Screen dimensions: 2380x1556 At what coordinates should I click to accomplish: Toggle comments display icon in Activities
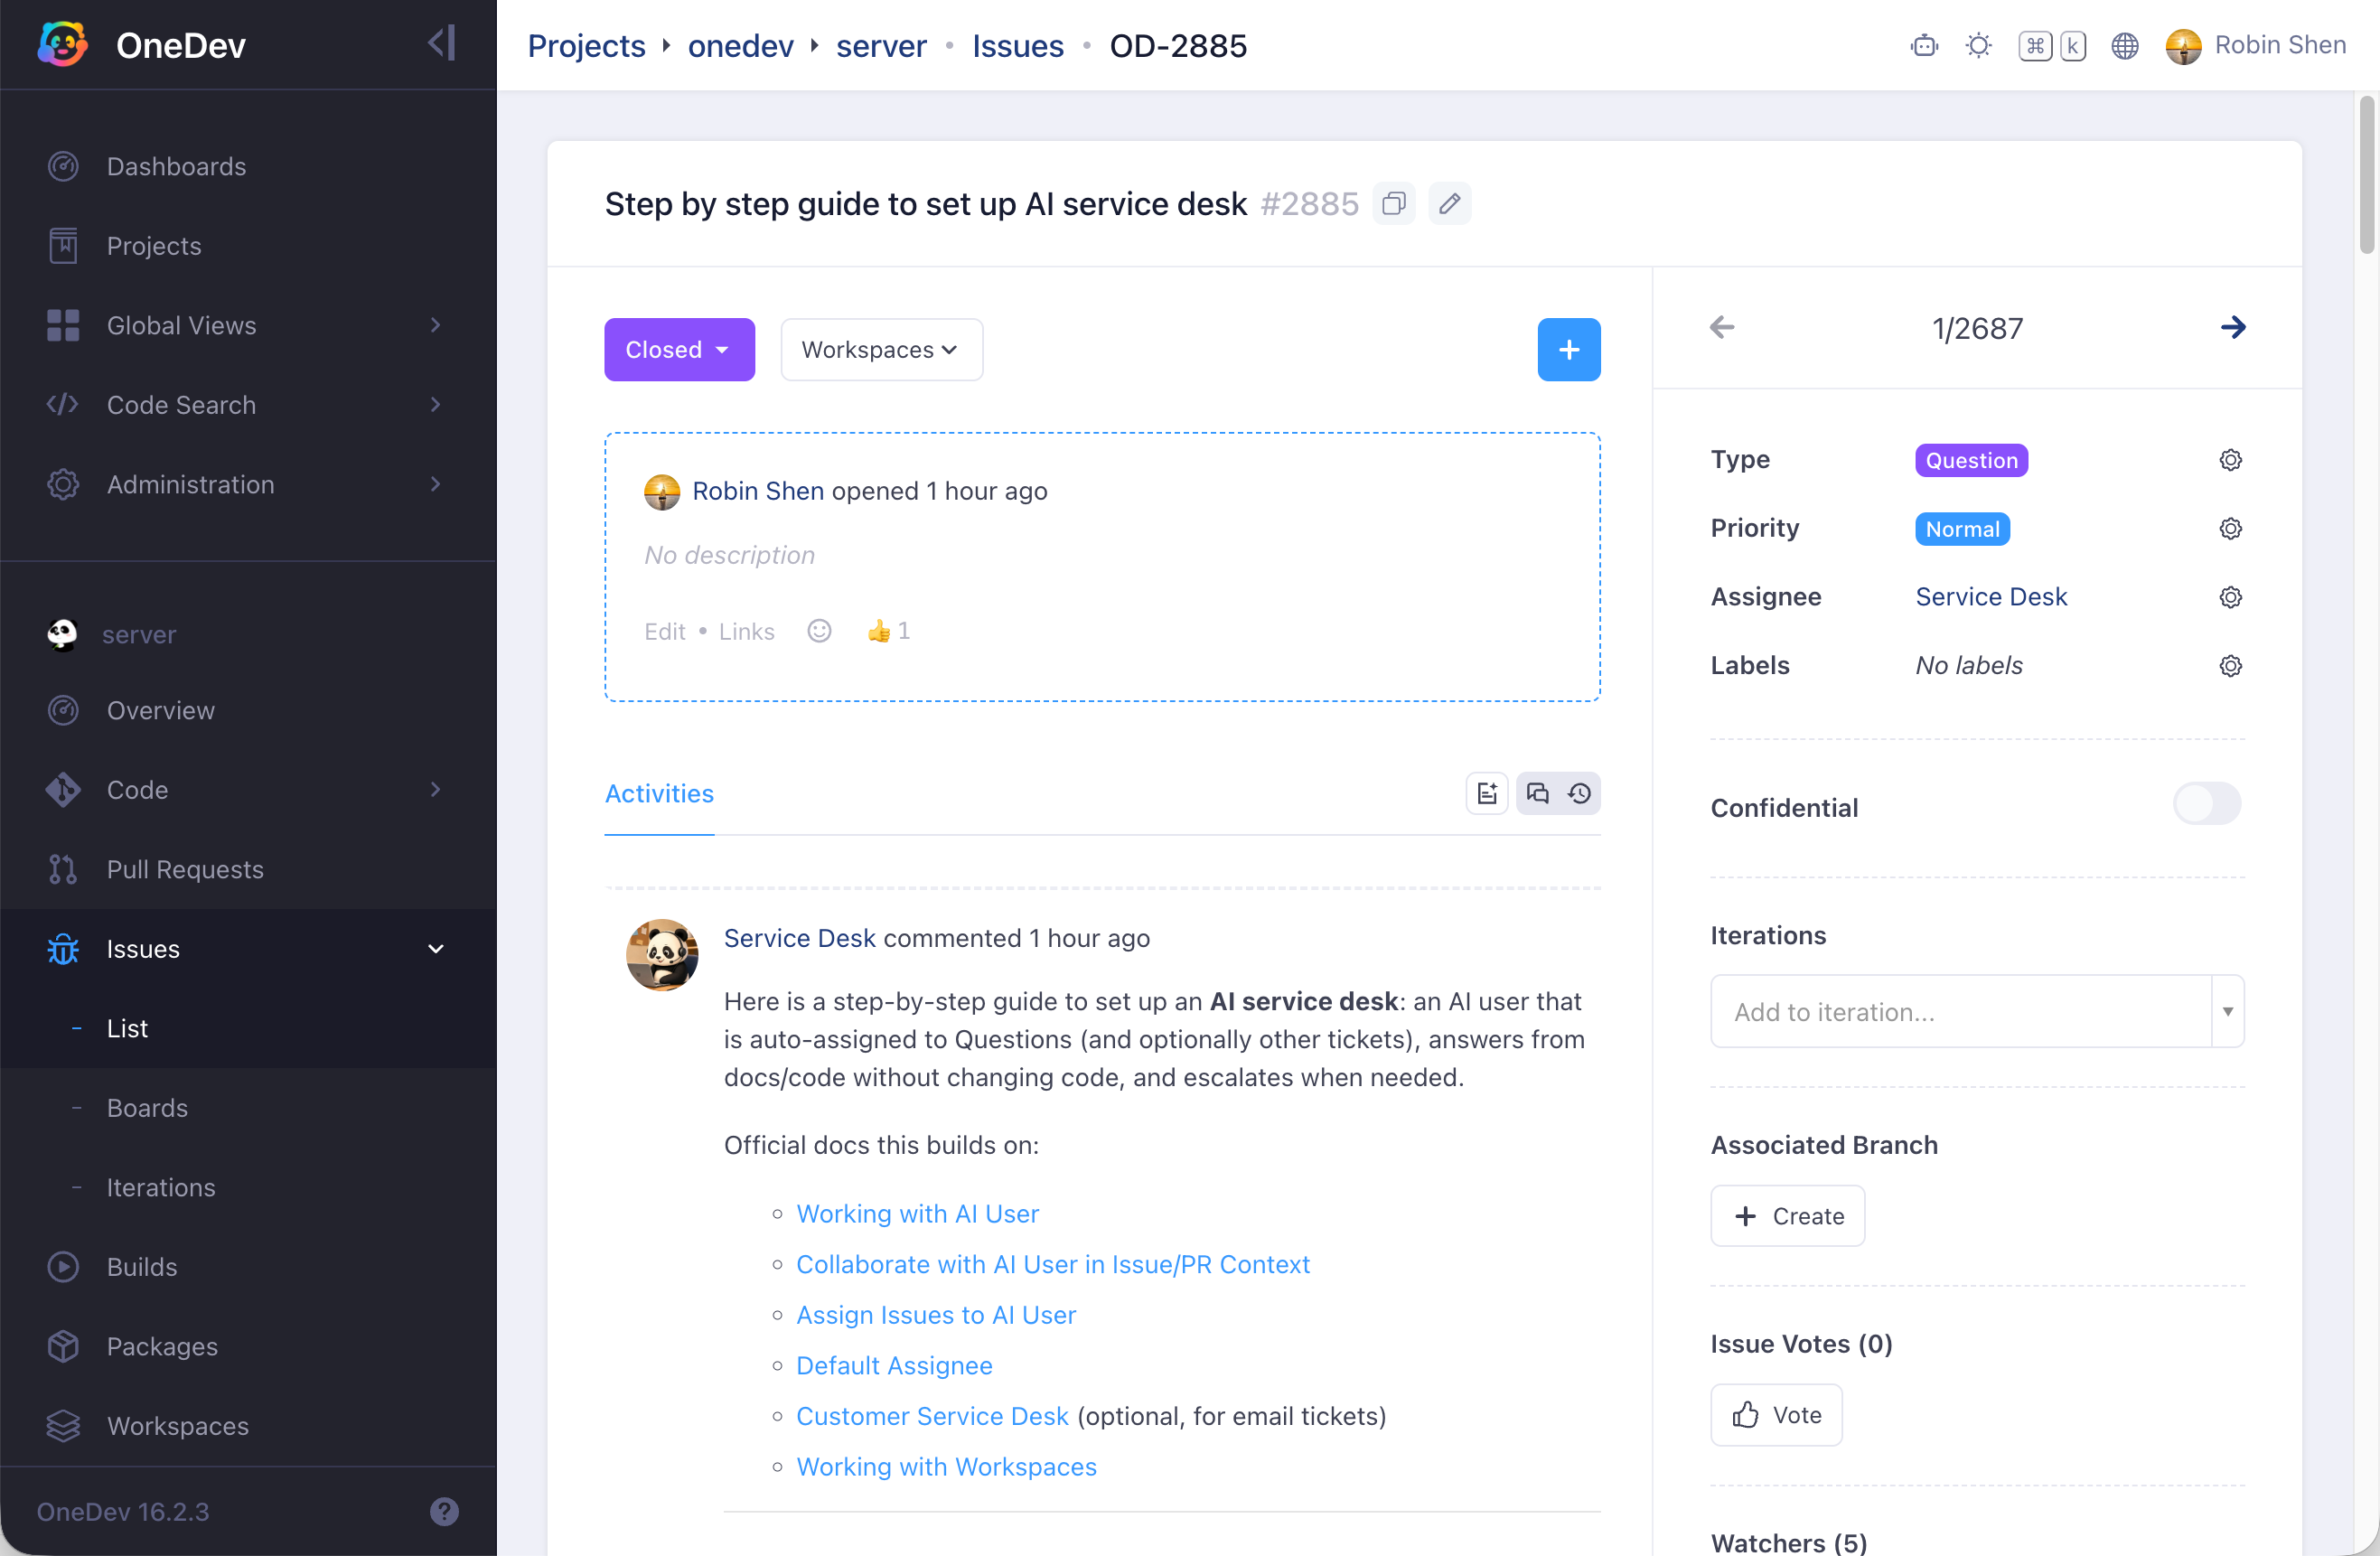(1537, 794)
